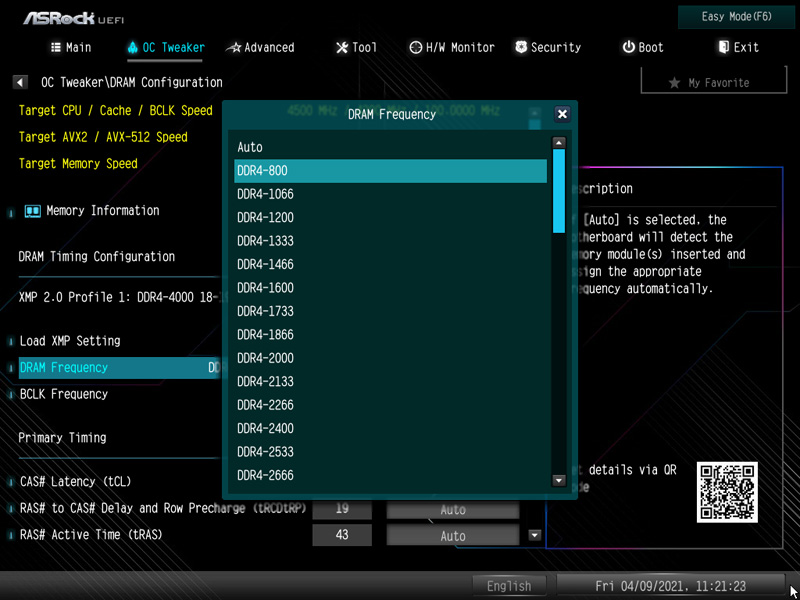Select DDR4-2133 option

click(x=390, y=382)
